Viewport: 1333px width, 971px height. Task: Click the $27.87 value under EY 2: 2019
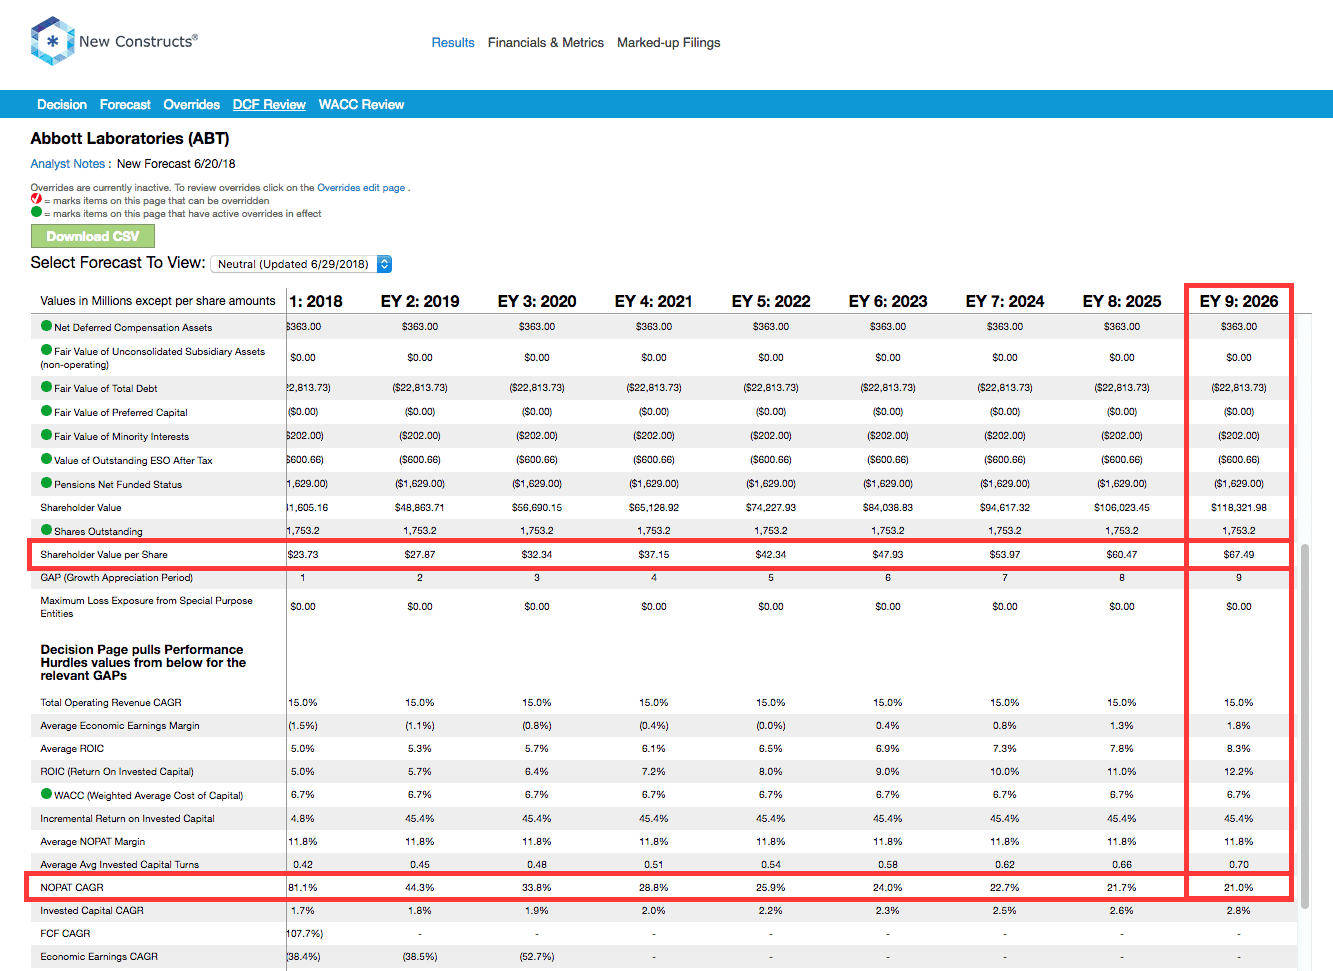pyautogui.click(x=420, y=554)
